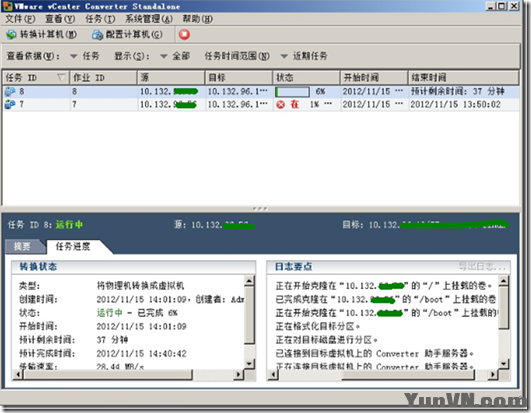This screenshot has height=413, width=531.
Task: Click the red failed status icon in row 7
Action: 280,105
